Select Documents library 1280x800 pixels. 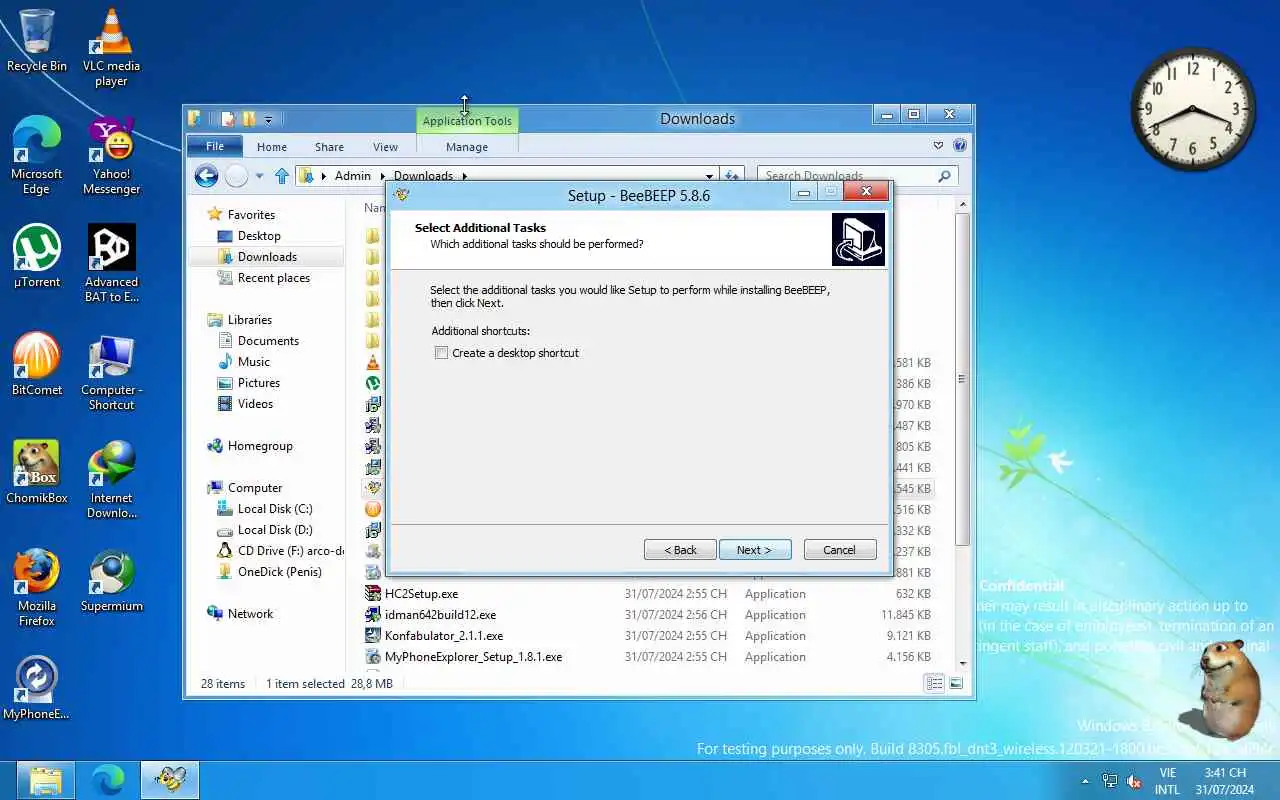click(268, 341)
